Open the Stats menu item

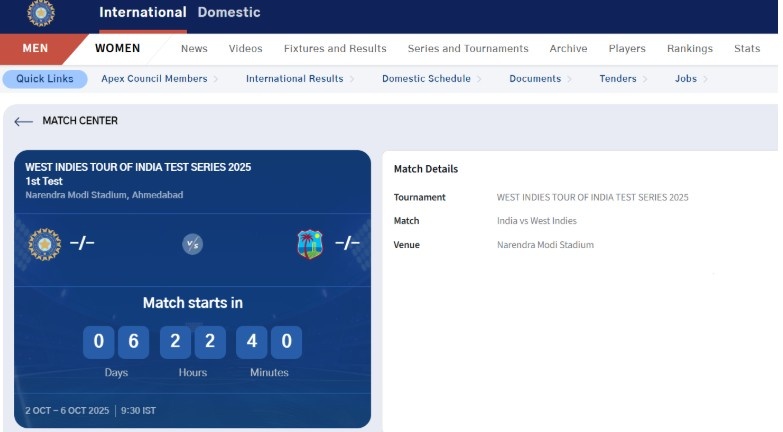point(747,48)
